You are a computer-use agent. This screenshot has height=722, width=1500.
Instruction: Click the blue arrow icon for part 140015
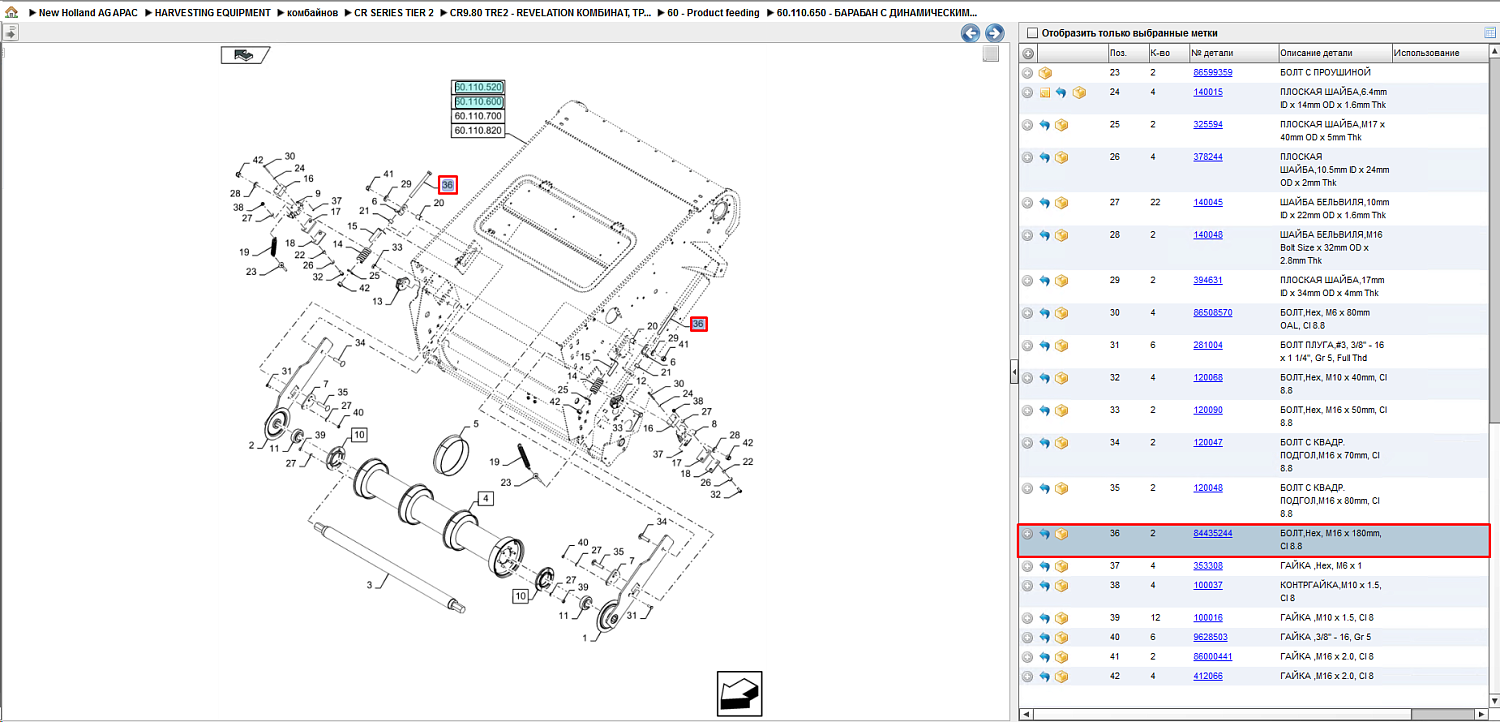point(1061,93)
